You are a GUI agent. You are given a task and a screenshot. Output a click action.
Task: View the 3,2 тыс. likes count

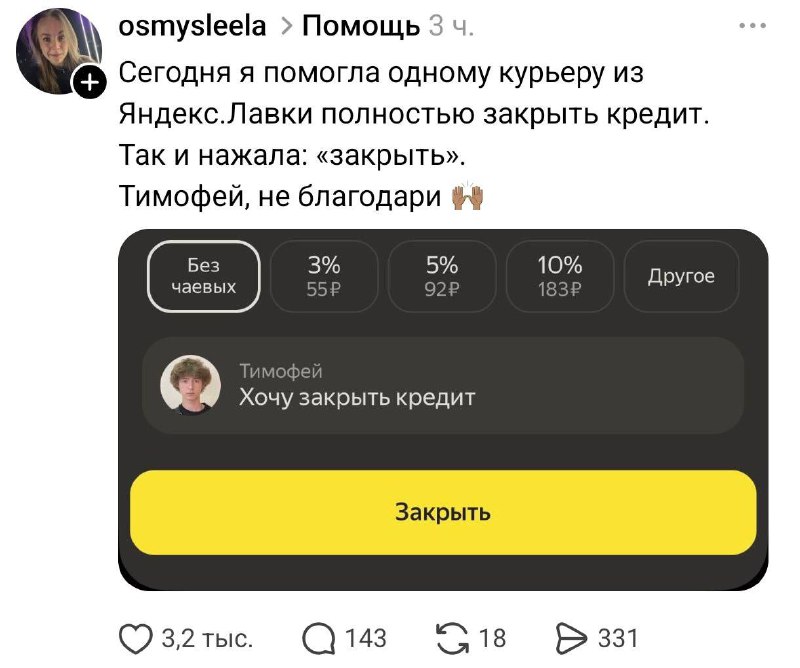207,638
